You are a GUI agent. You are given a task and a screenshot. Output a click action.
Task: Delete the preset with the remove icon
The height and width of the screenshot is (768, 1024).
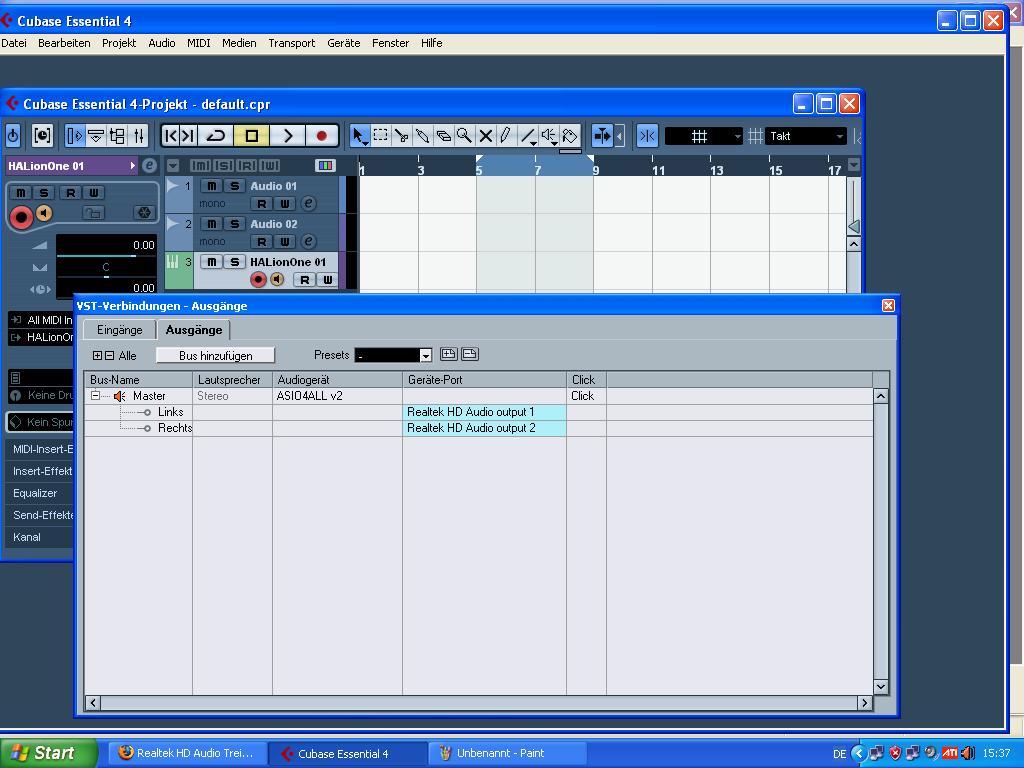point(470,355)
